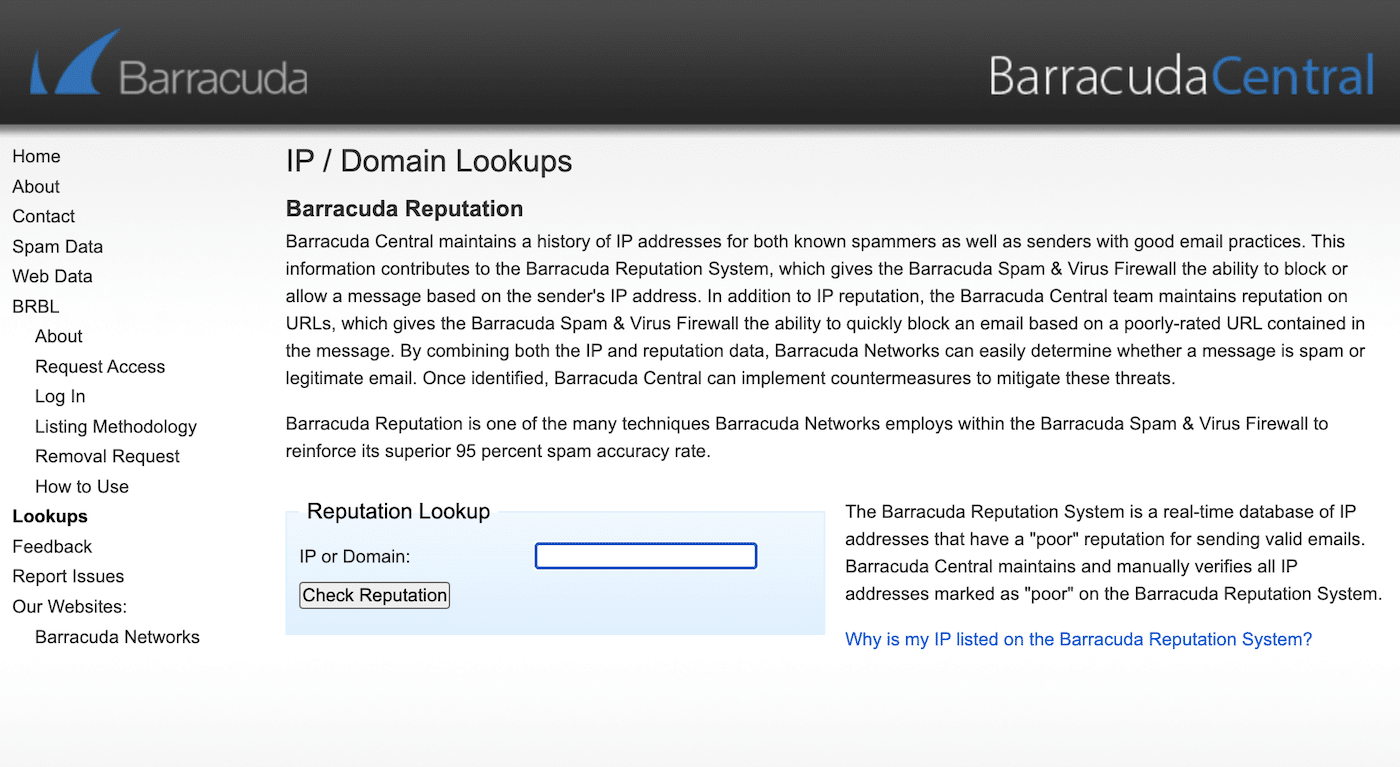Navigate to Spam Data
Viewport: 1400px width, 767px height.
57,246
